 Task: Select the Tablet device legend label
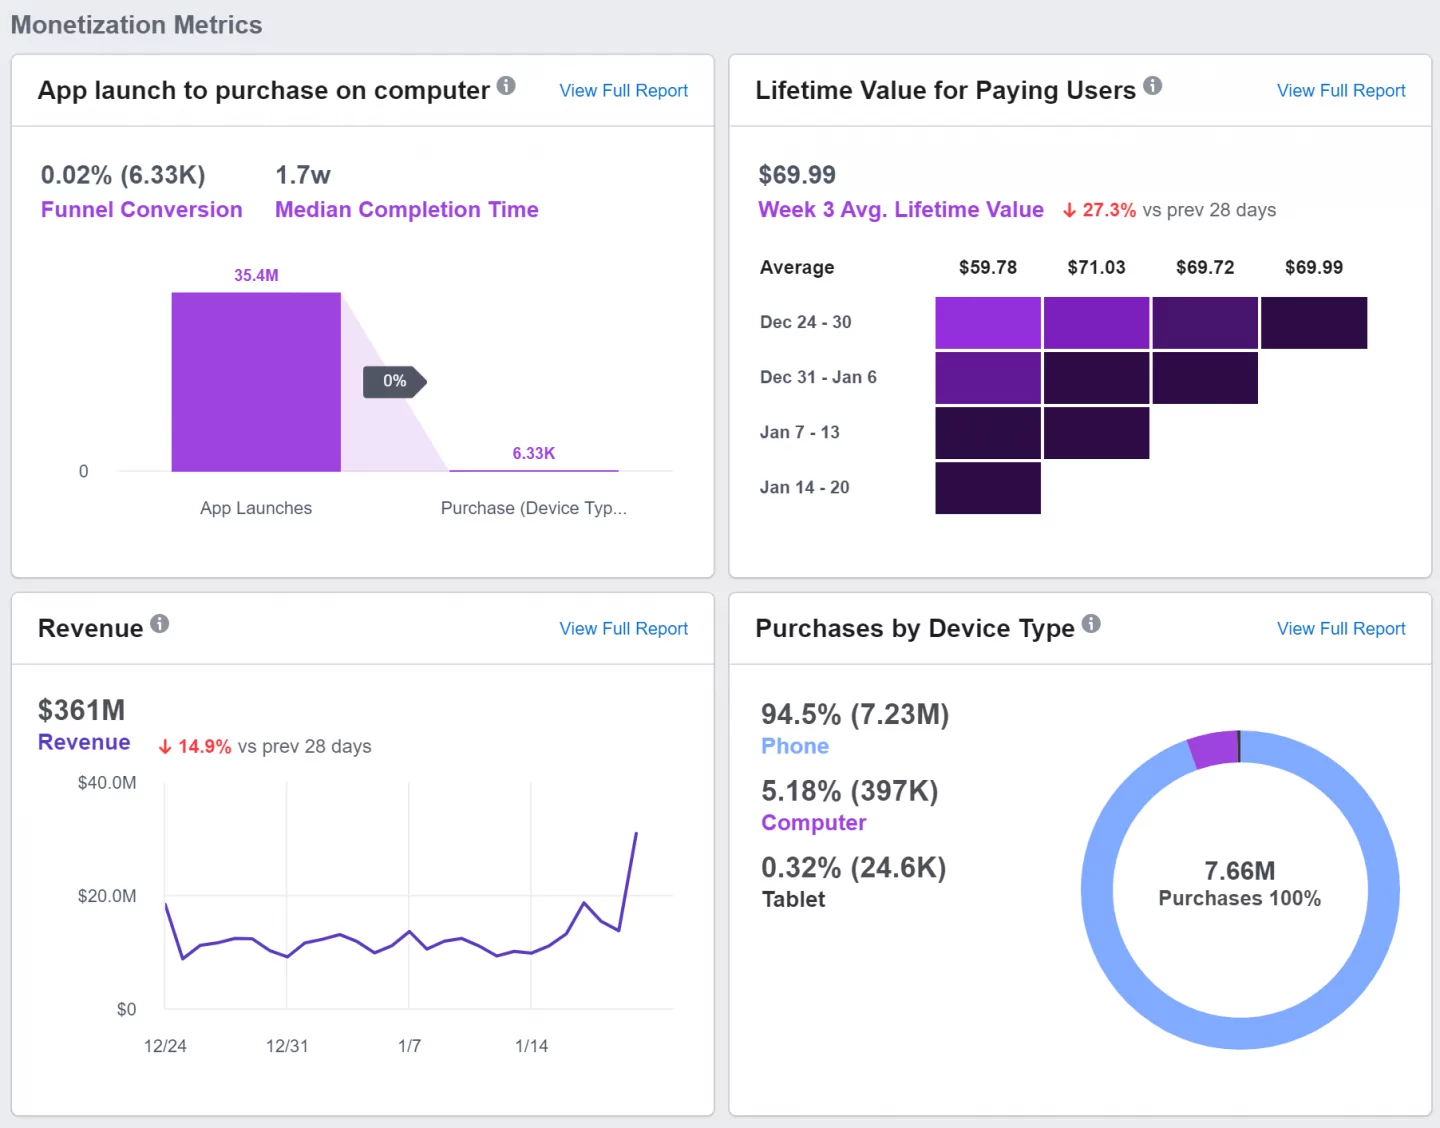pyautogui.click(x=793, y=899)
